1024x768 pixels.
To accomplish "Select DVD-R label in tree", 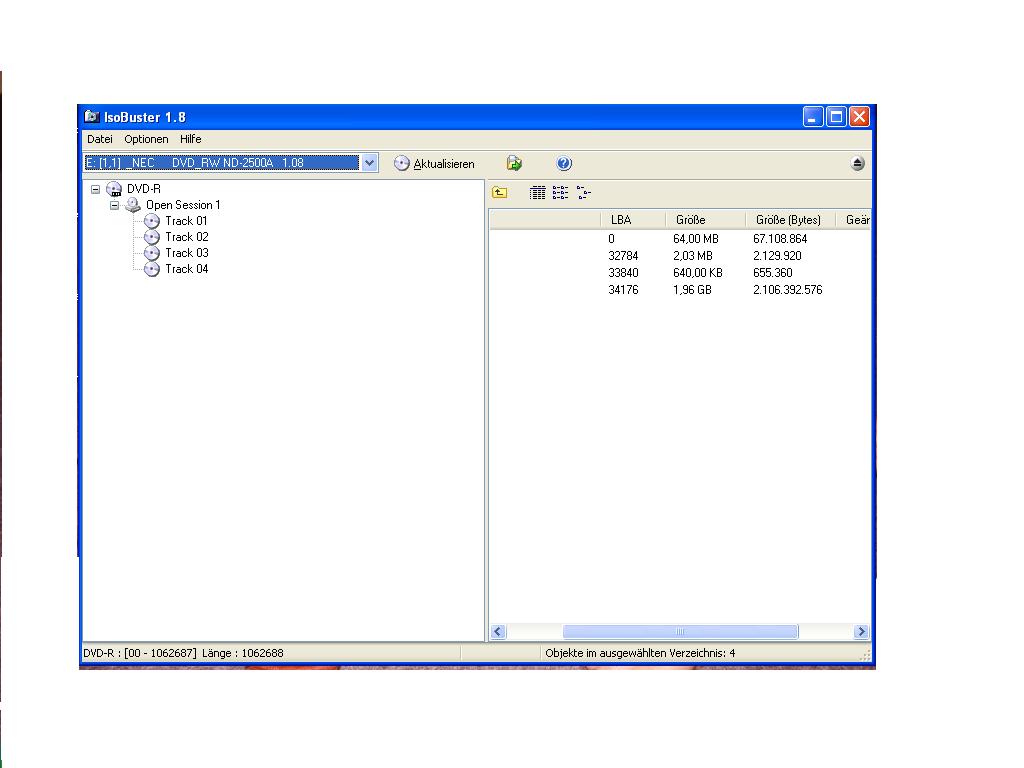I will 144,189.
